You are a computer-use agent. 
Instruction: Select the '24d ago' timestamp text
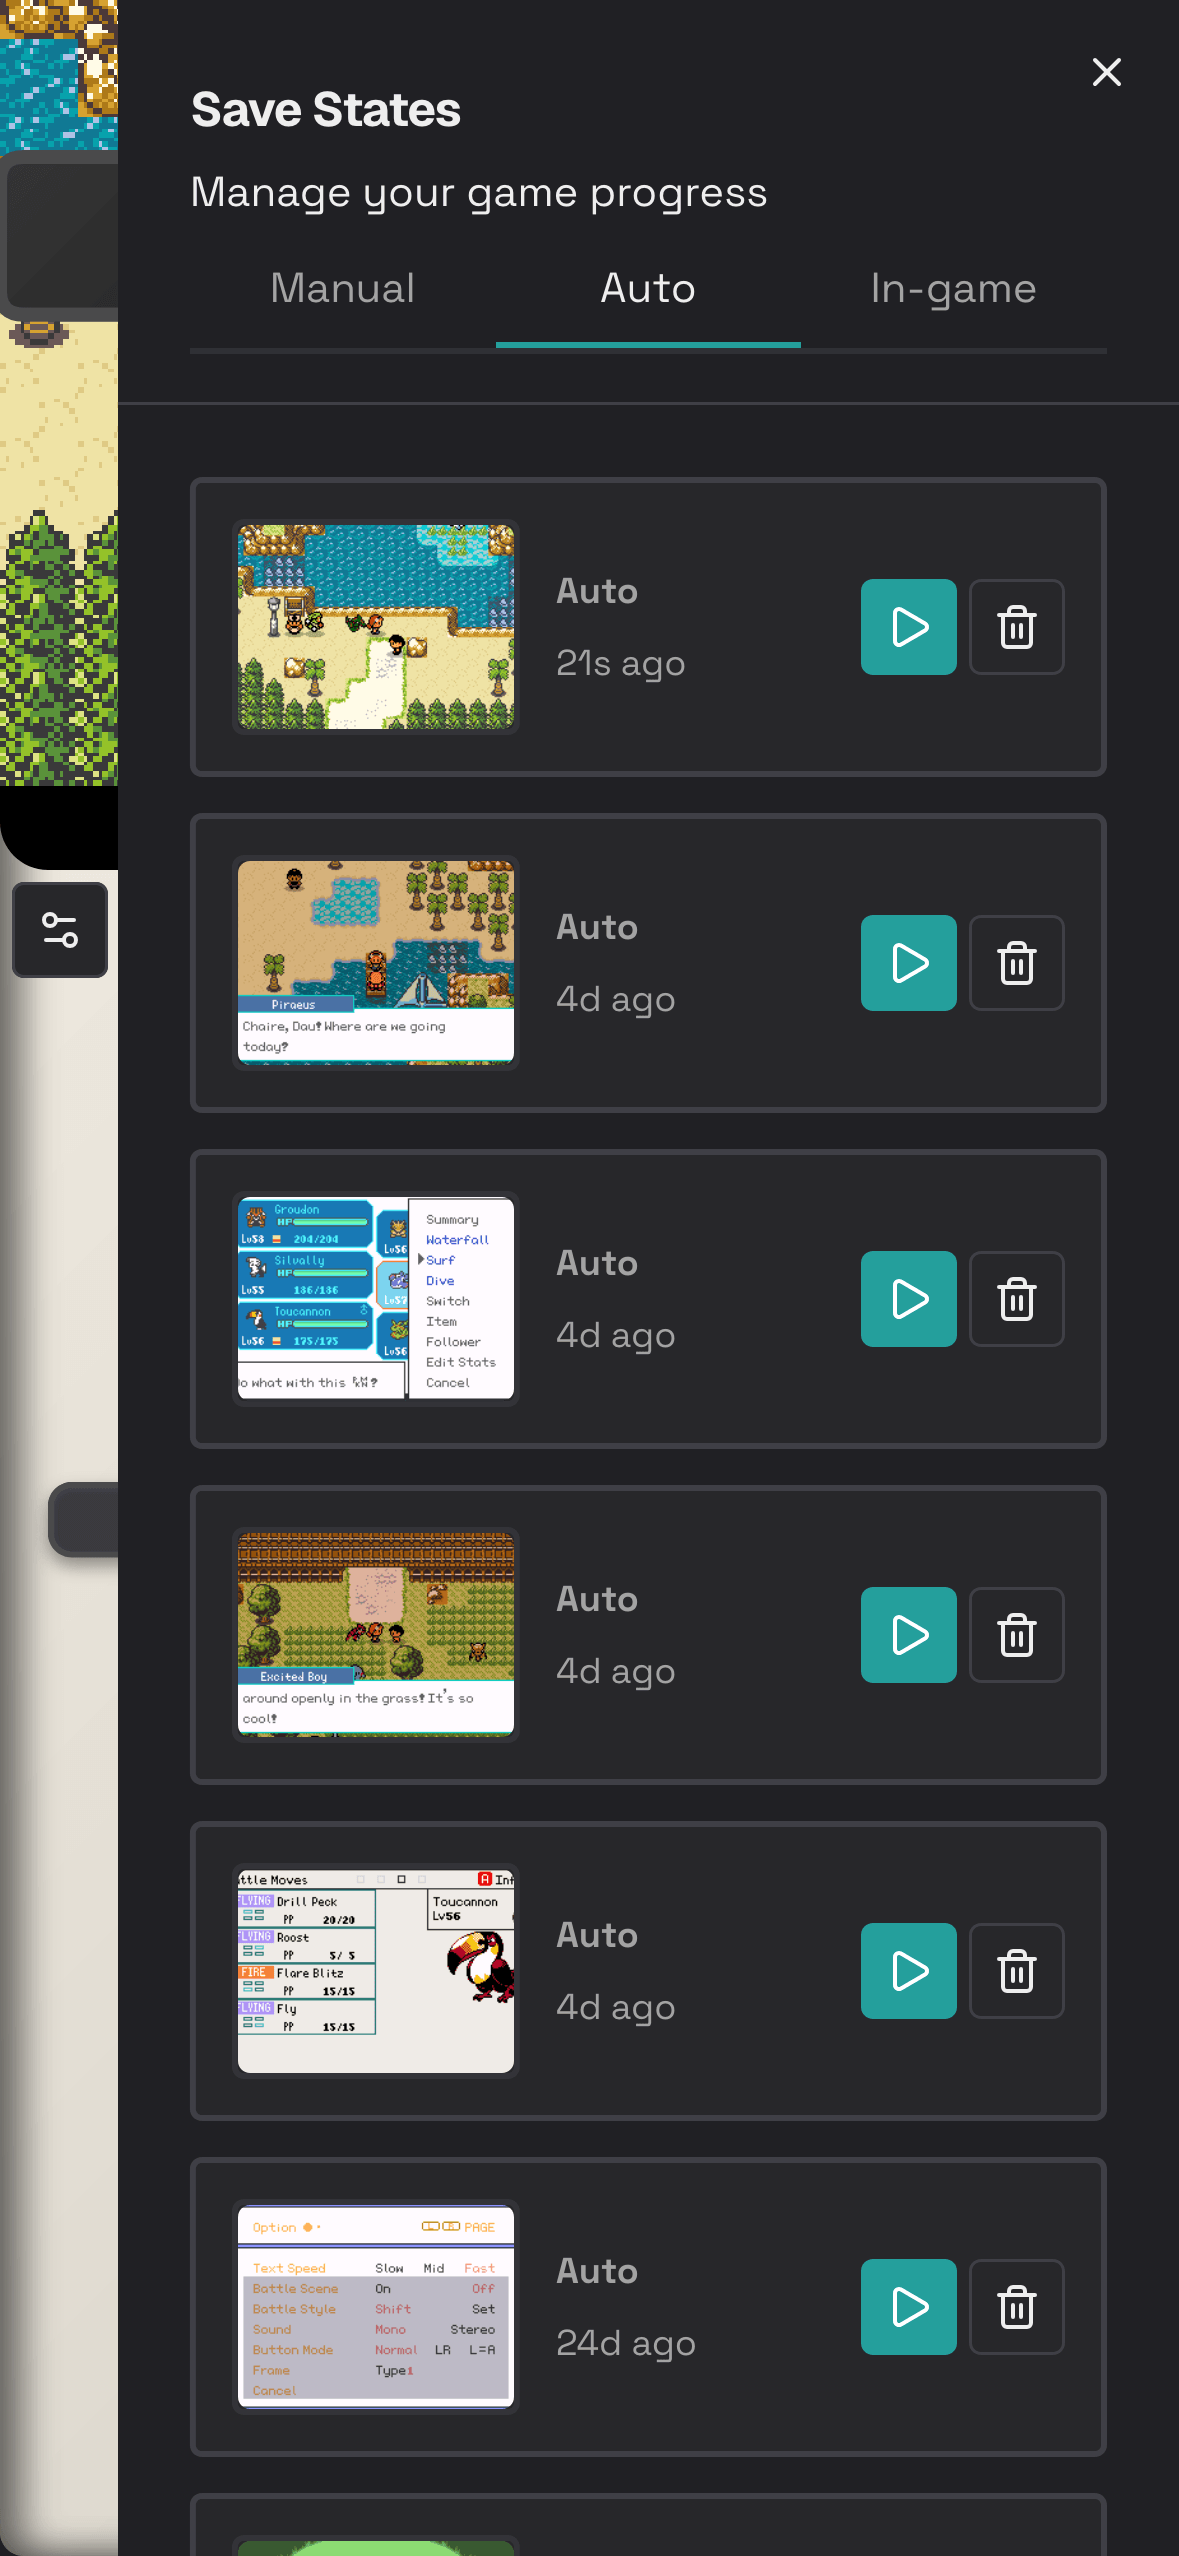(625, 2343)
